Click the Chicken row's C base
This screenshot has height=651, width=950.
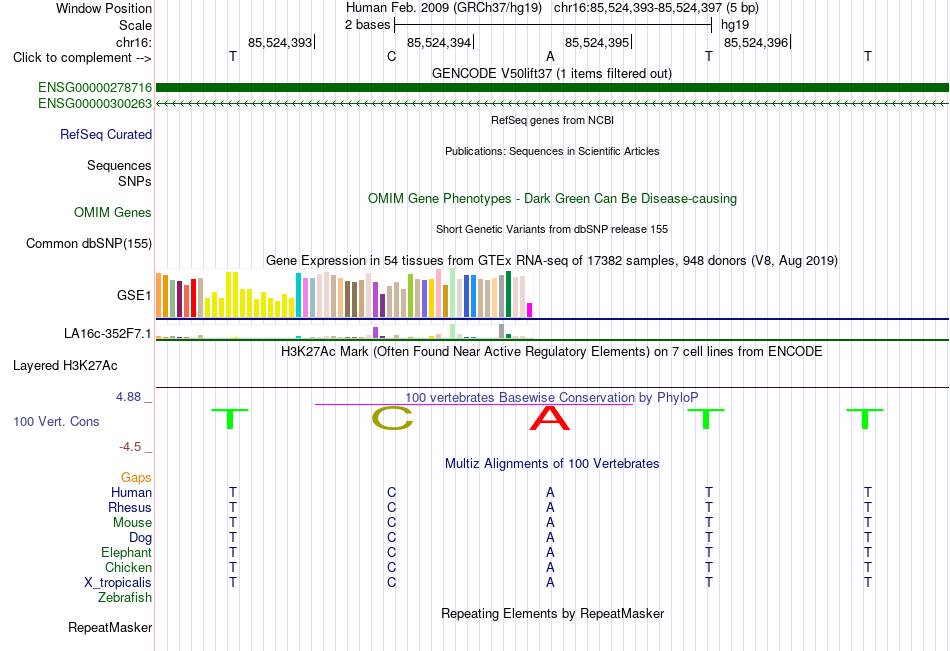(x=391, y=567)
